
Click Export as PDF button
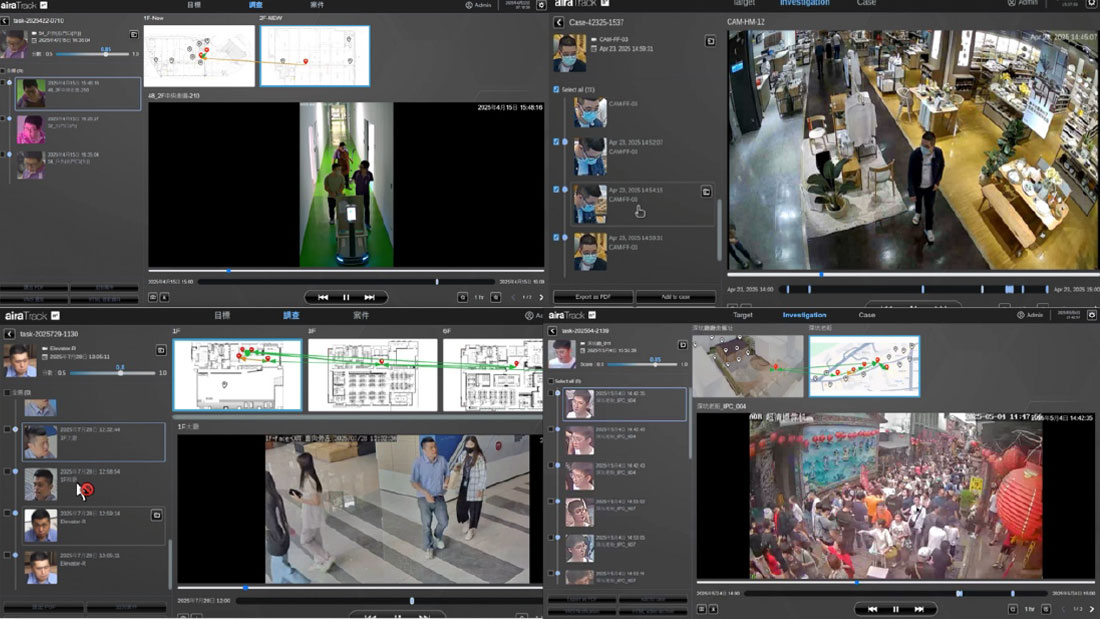[591, 297]
